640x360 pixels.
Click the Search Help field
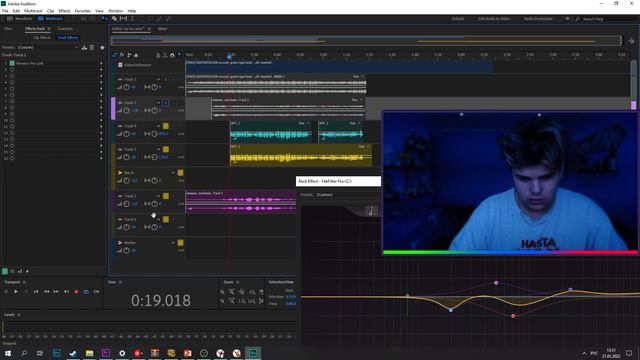pos(604,19)
